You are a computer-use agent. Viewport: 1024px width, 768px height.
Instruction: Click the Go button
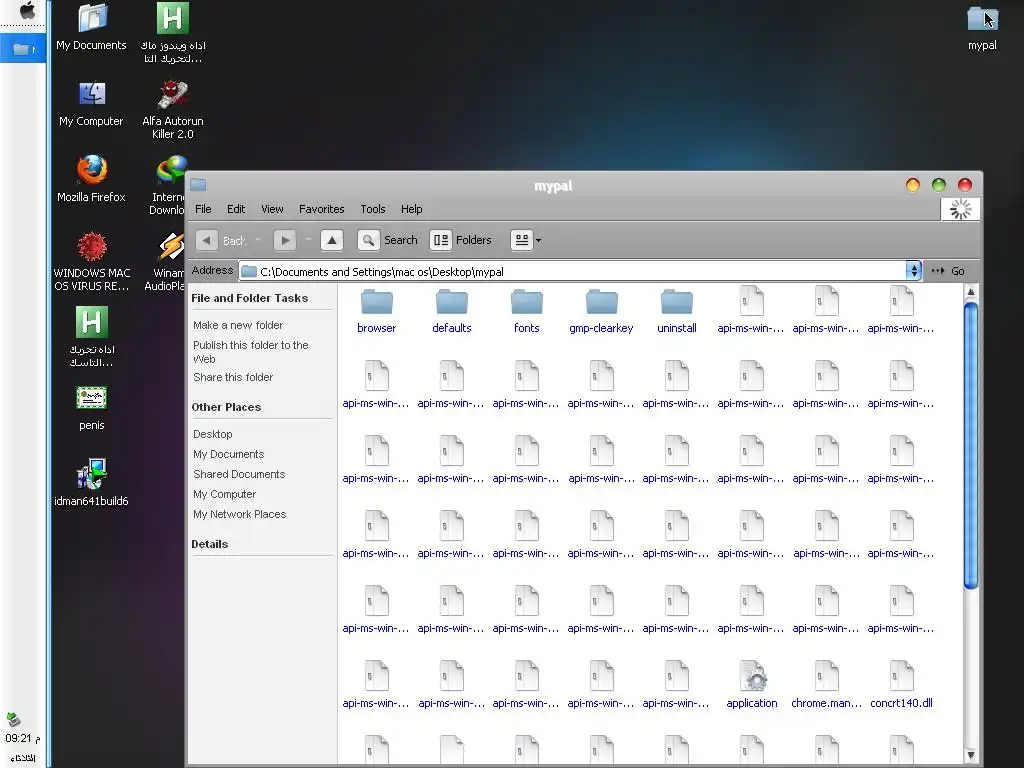click(948, 271)
